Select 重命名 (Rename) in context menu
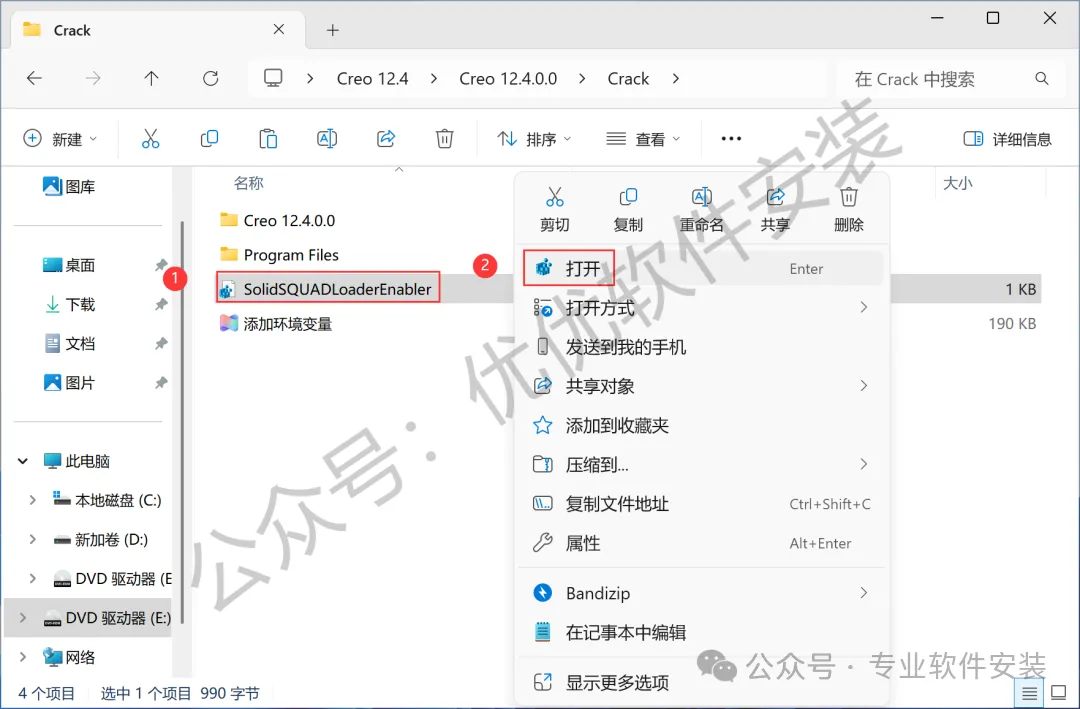 pyautogui.click(x=702, y=209)
